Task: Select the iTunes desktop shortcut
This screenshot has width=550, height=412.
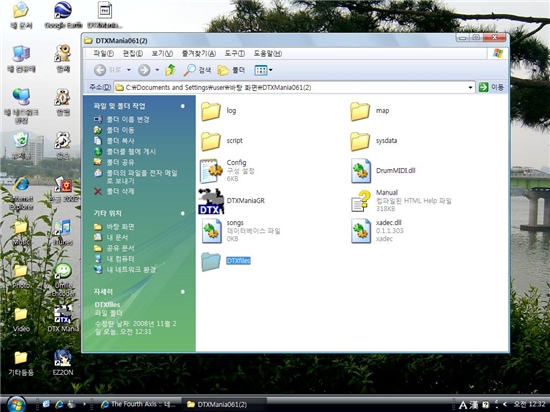Action: (63, 232)
